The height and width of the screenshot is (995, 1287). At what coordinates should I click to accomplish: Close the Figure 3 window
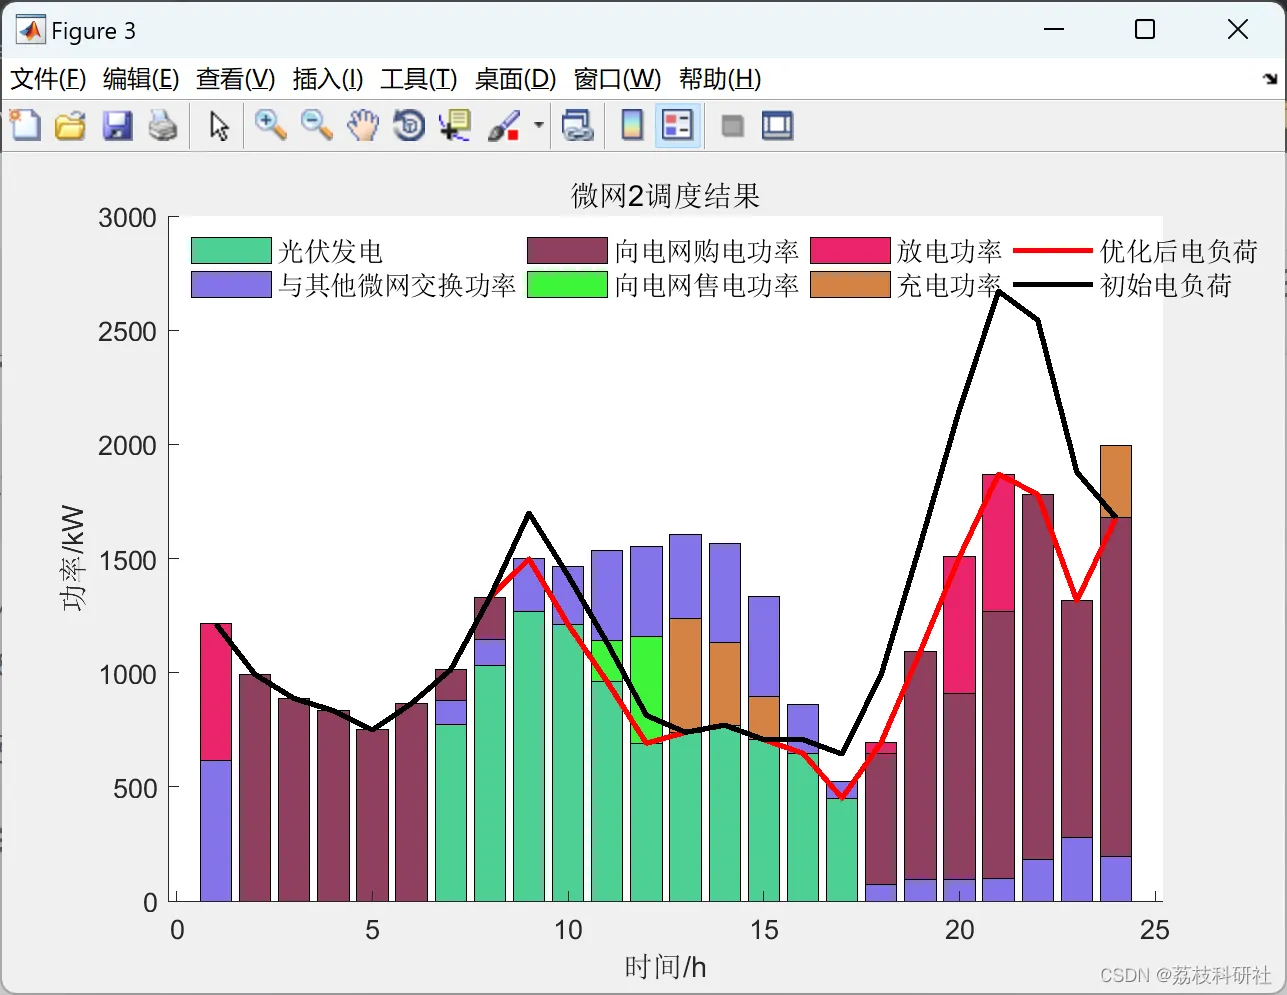1238,30
